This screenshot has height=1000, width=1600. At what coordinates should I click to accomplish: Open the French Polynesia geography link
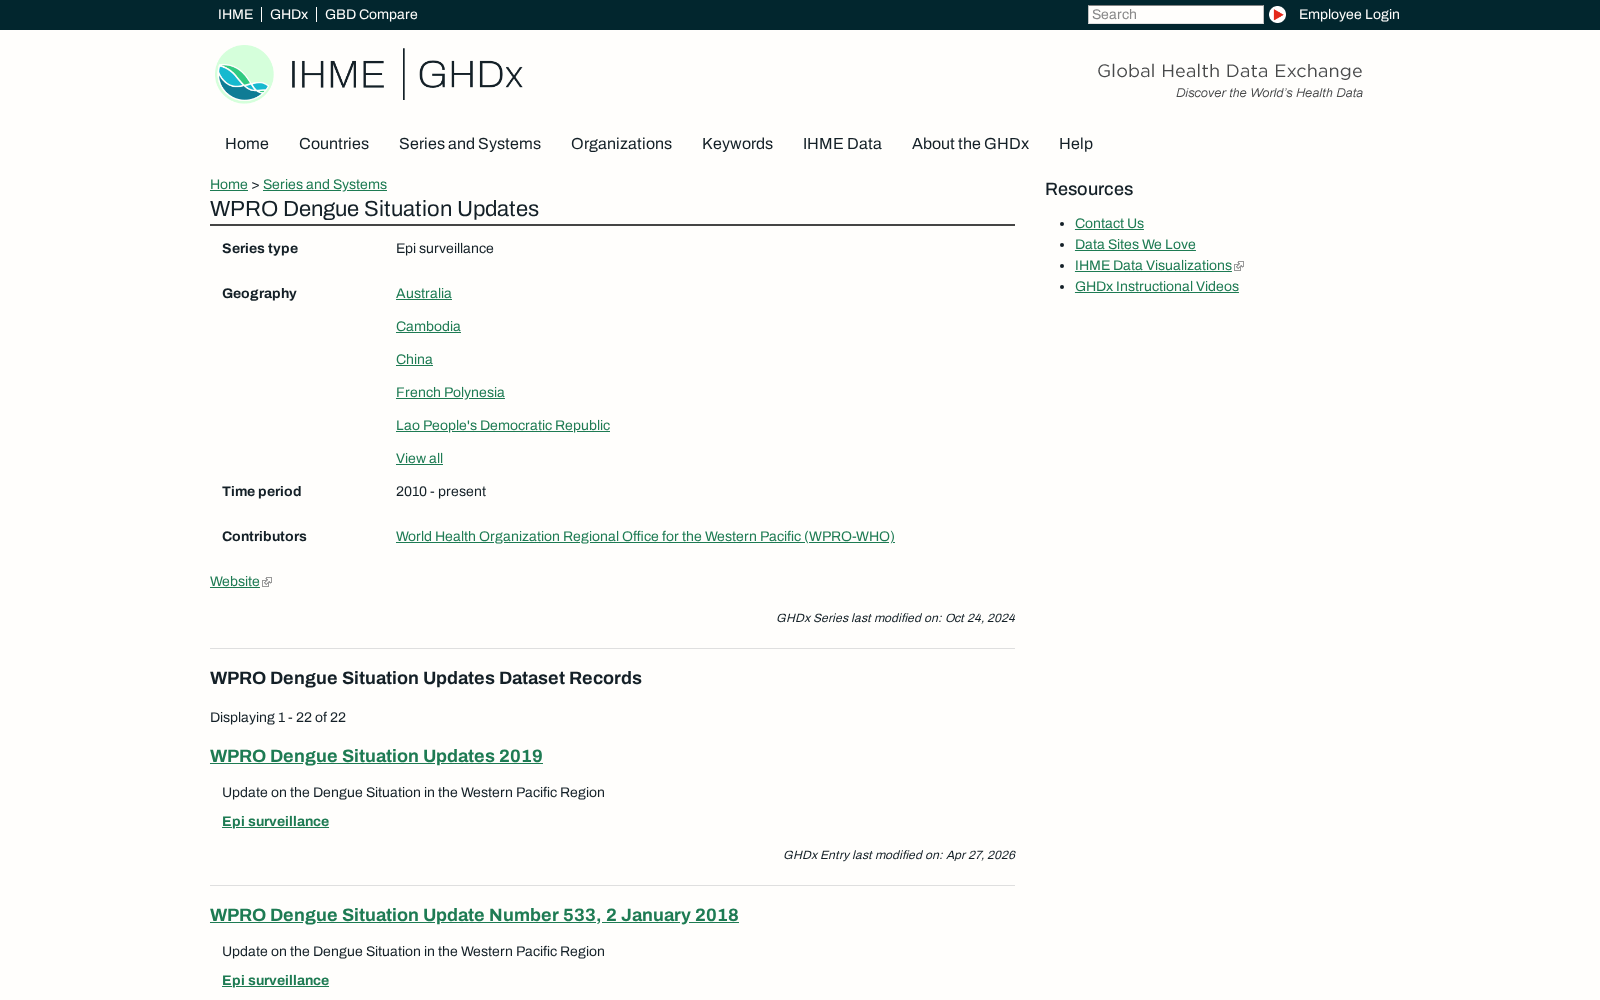(x=450, y=393)
